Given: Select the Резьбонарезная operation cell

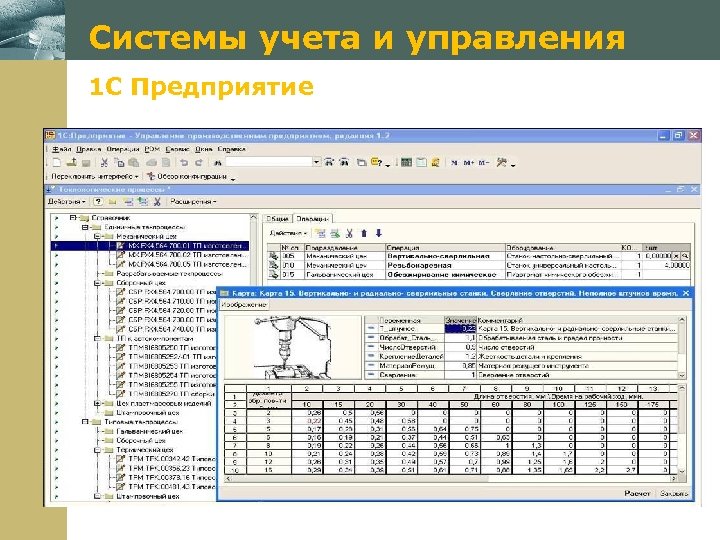Looking at the screenshot, I should click(444, 265).
